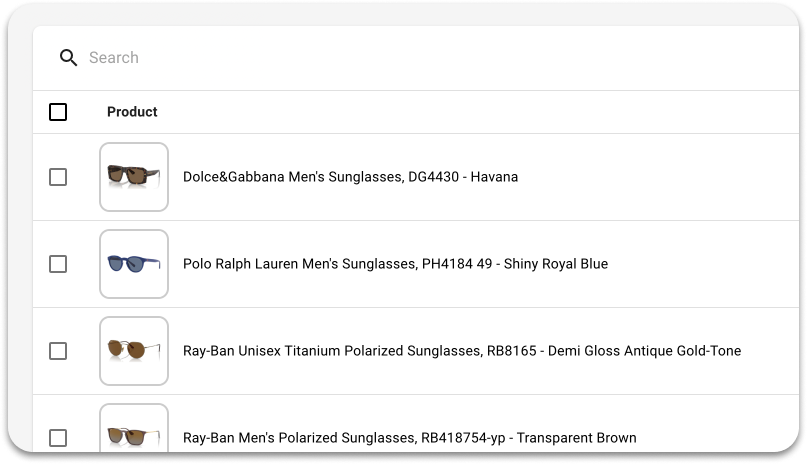This screenshot has width=807, height=464.
Task: Open Dolce&Gabbana Men's Sunglasses DG4430 product name
Action: click(x=350, y=177)
